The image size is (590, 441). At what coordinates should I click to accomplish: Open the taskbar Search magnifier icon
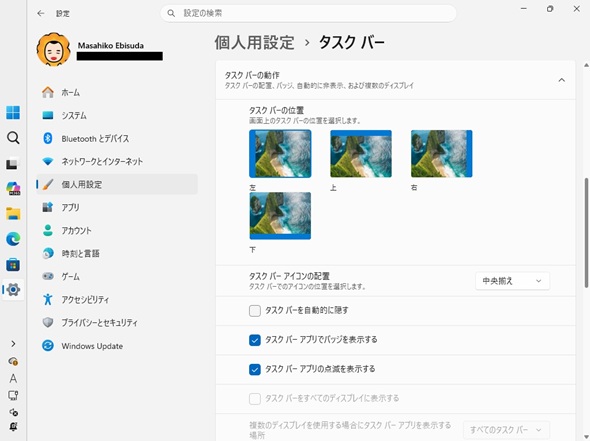[x=13, y=138]
